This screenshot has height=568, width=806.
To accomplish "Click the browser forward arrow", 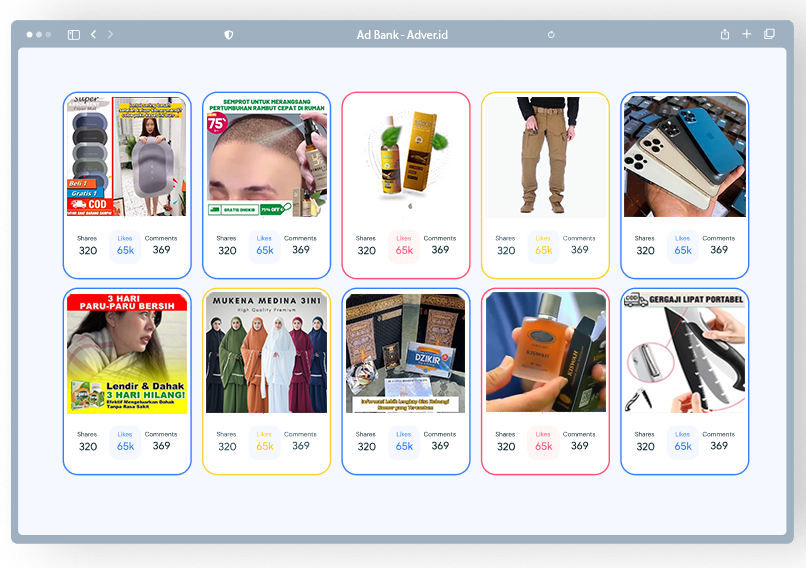I will click(110, 35).
